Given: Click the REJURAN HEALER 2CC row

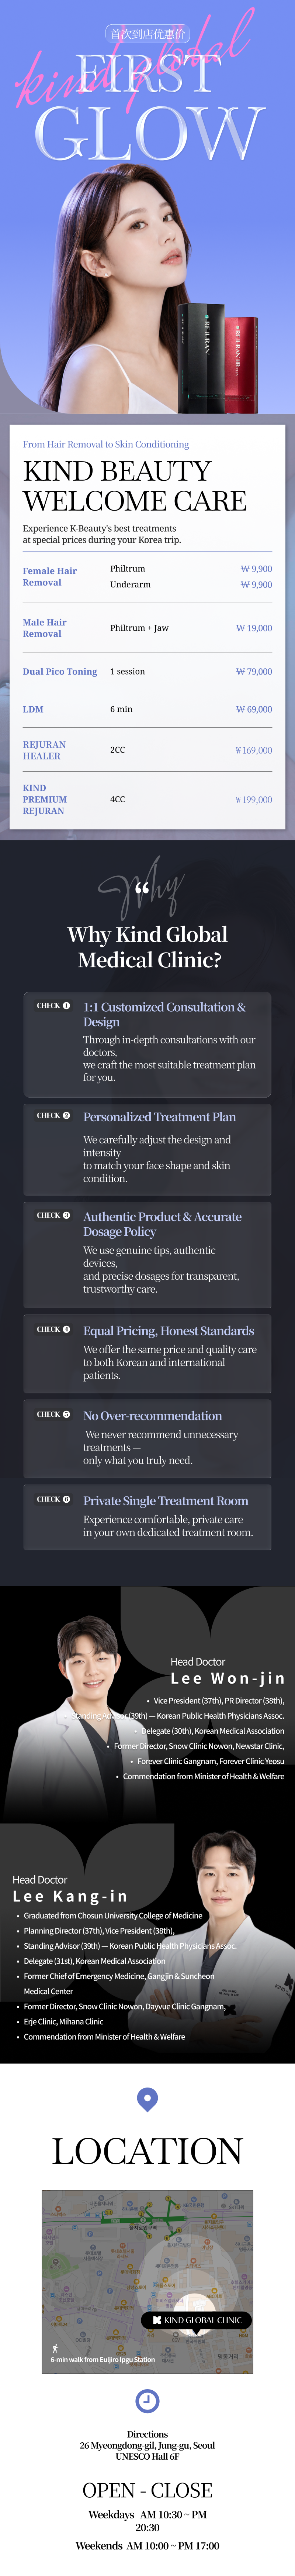Looking at the screenshot, I should click(147, 750).
